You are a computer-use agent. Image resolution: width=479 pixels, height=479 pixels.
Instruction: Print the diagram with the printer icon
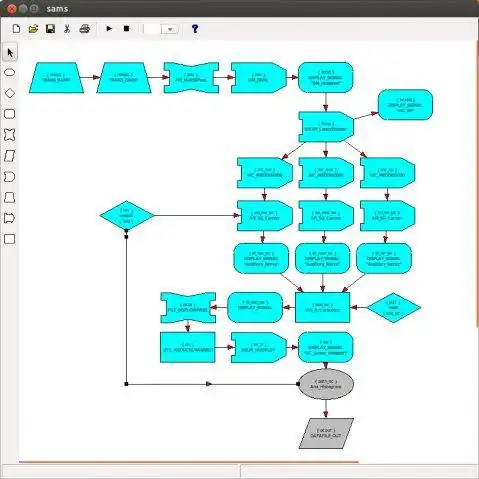point(85,29)
